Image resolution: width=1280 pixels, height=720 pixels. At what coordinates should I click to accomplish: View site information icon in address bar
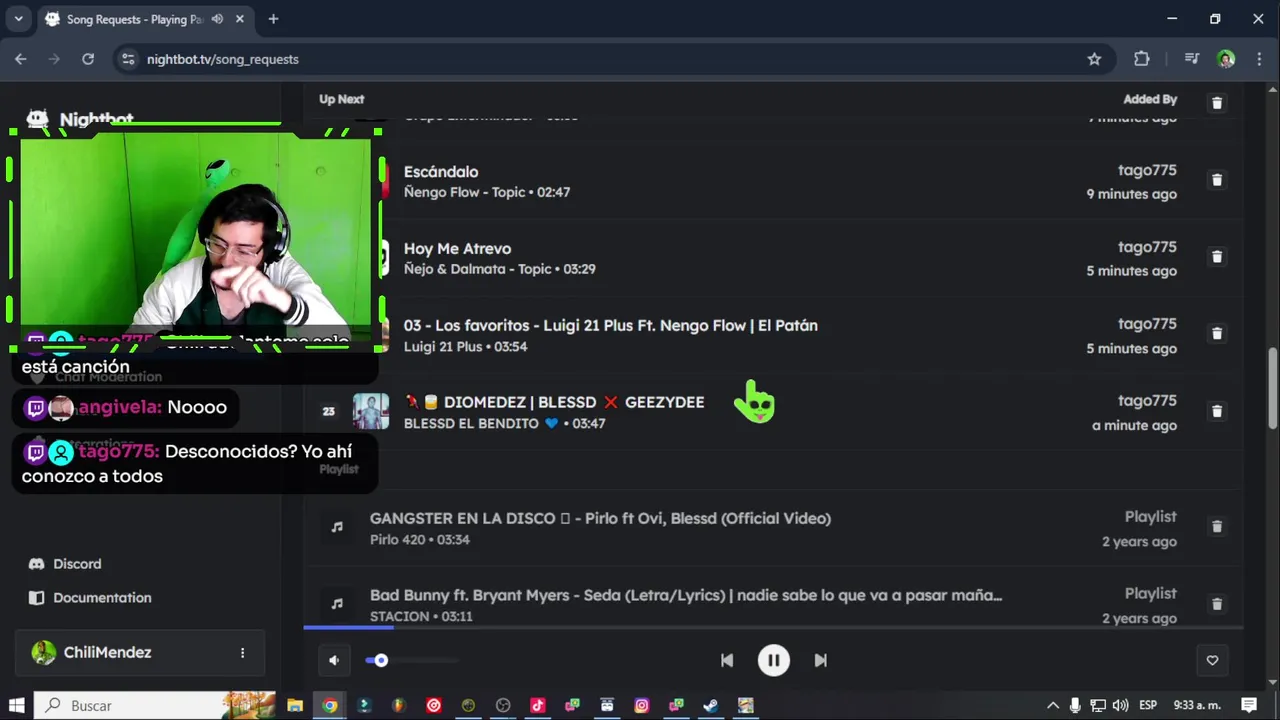coord(128,59)
